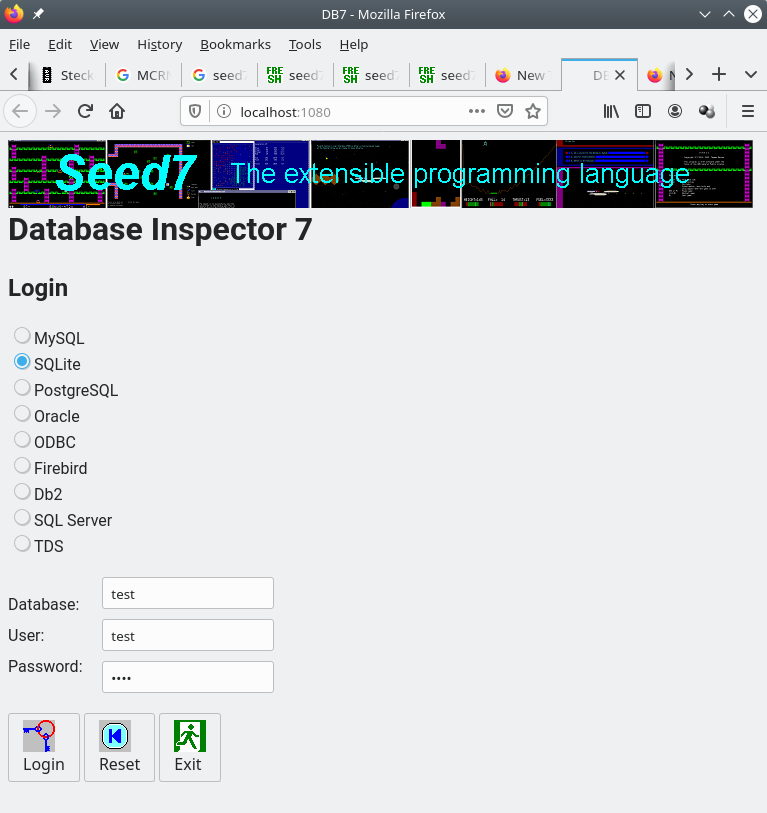The image size is (767, 813).
Task: Open the File menu
Action: coord(19,45)
